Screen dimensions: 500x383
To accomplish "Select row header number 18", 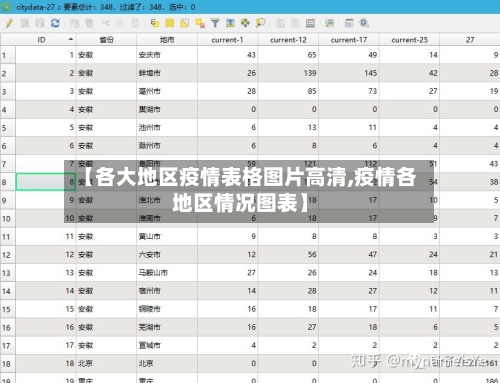I will coord(8,364).
